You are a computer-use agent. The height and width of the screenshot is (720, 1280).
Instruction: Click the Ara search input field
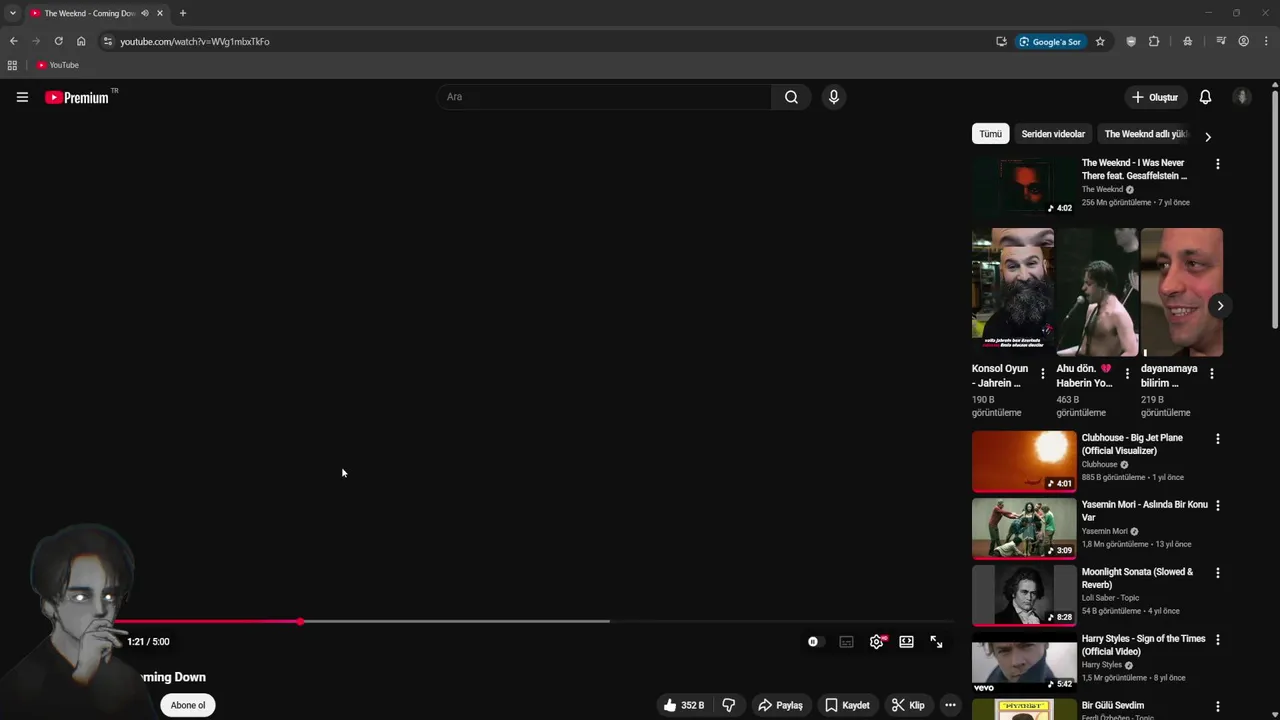tap(604, 97)
